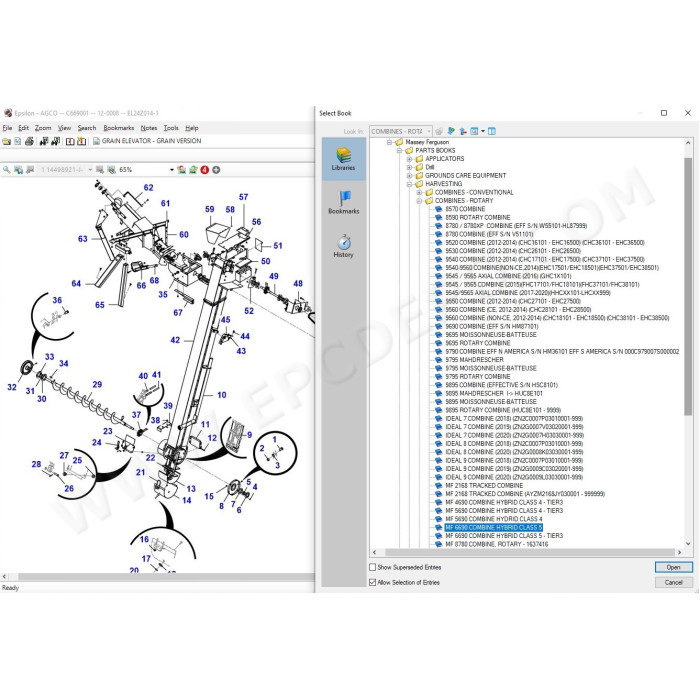
Task: Click the previous page book icon
Action: 70,142
